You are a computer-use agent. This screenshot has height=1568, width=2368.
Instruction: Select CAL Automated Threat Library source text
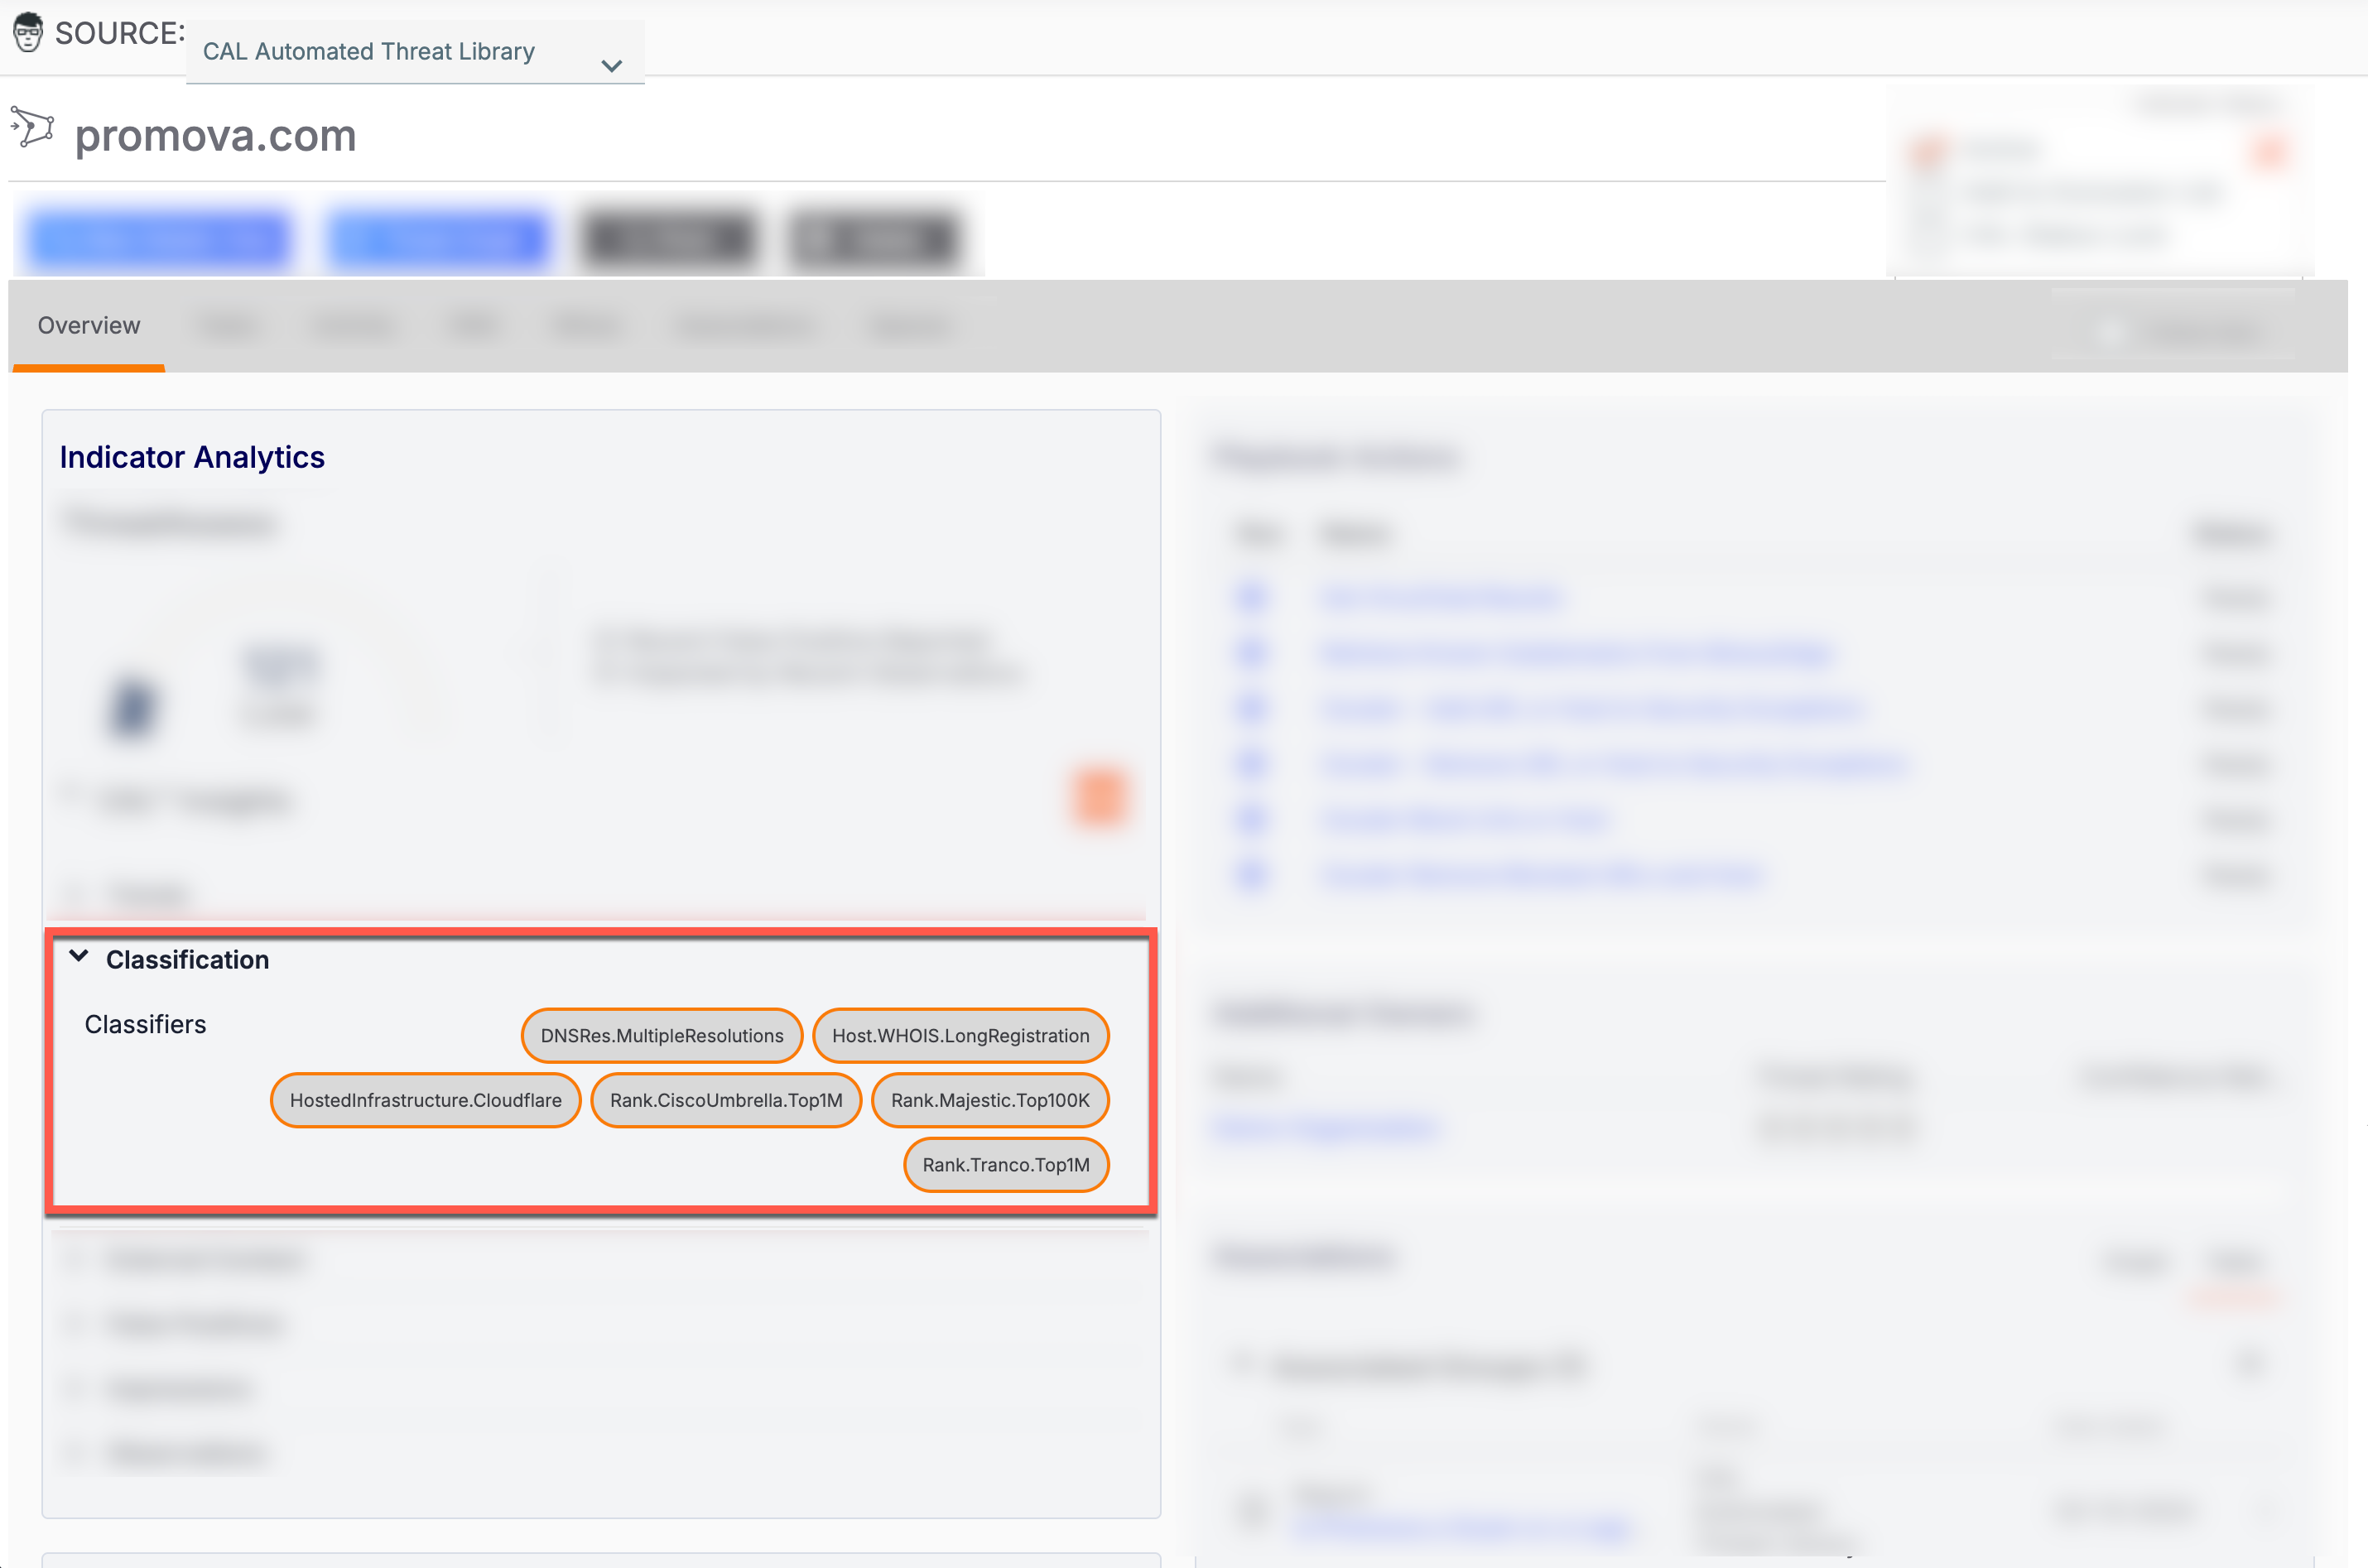tap(369, 51)
